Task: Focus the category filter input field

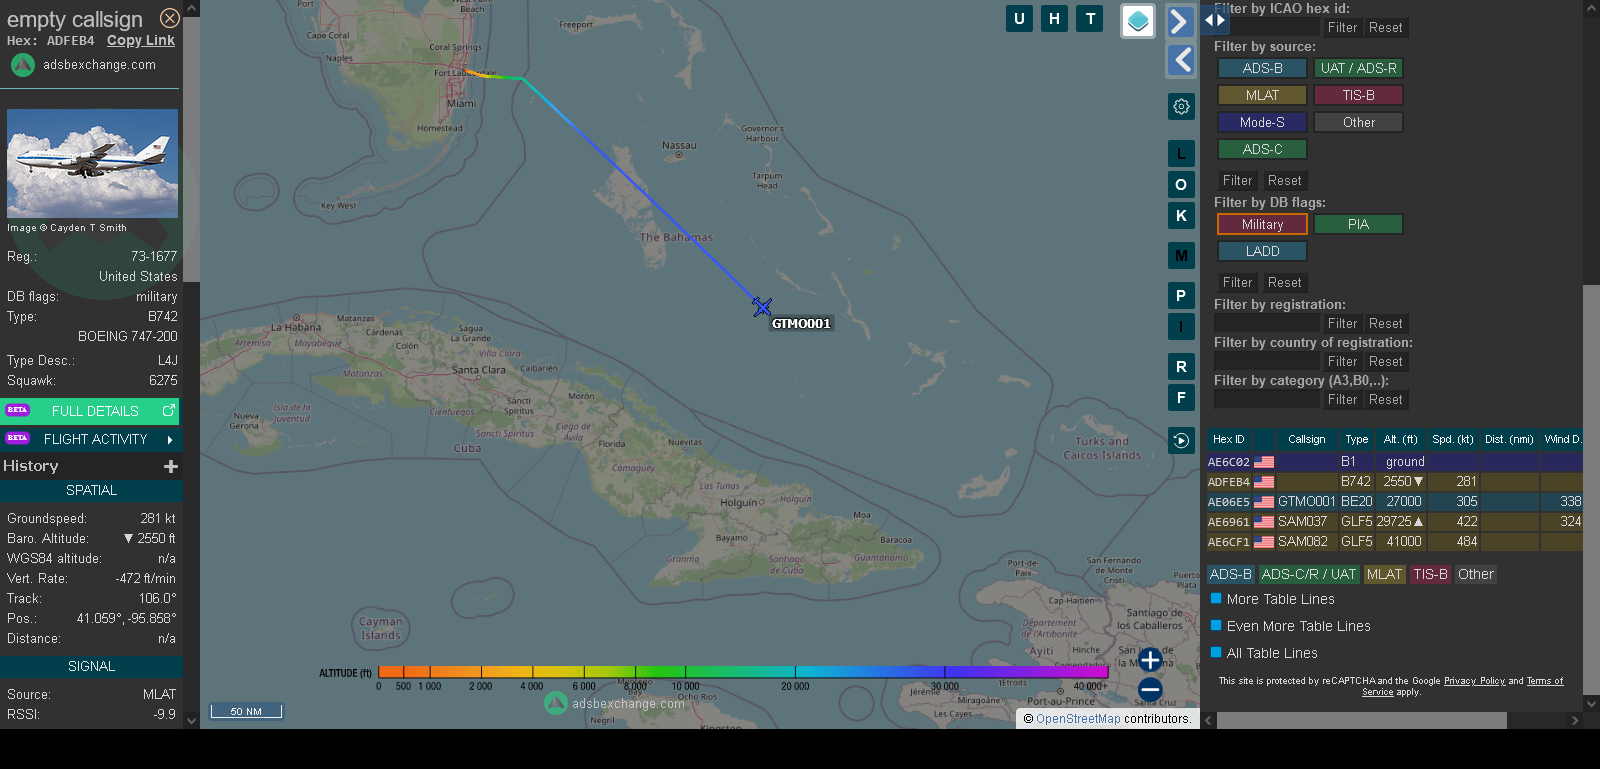Action: click(1267, 400)
